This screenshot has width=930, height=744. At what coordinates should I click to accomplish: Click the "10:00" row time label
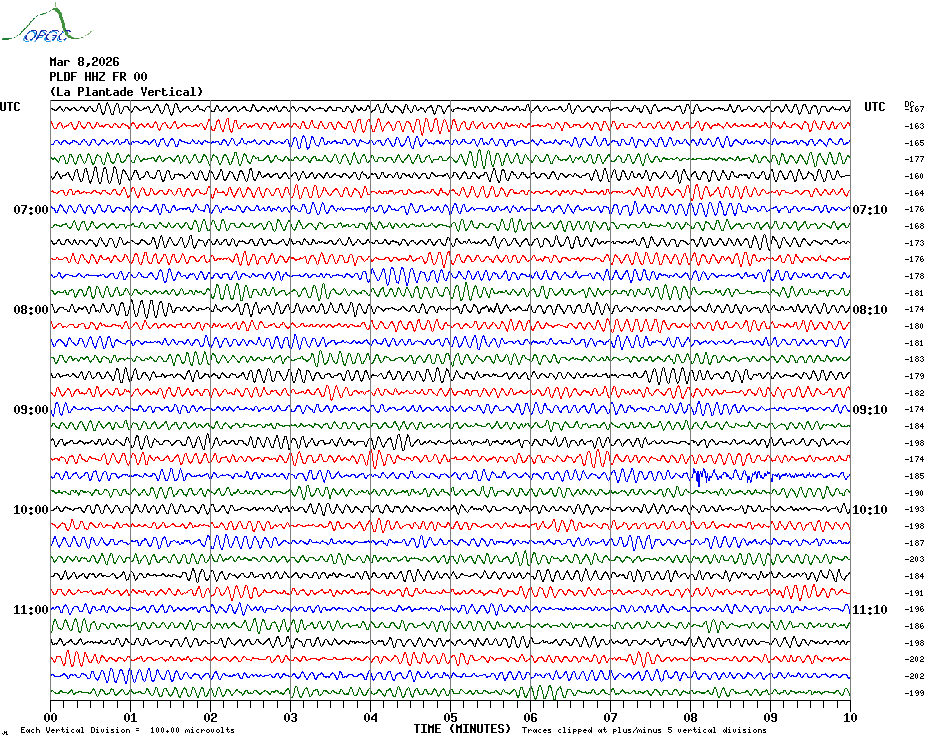coord(31,510)
